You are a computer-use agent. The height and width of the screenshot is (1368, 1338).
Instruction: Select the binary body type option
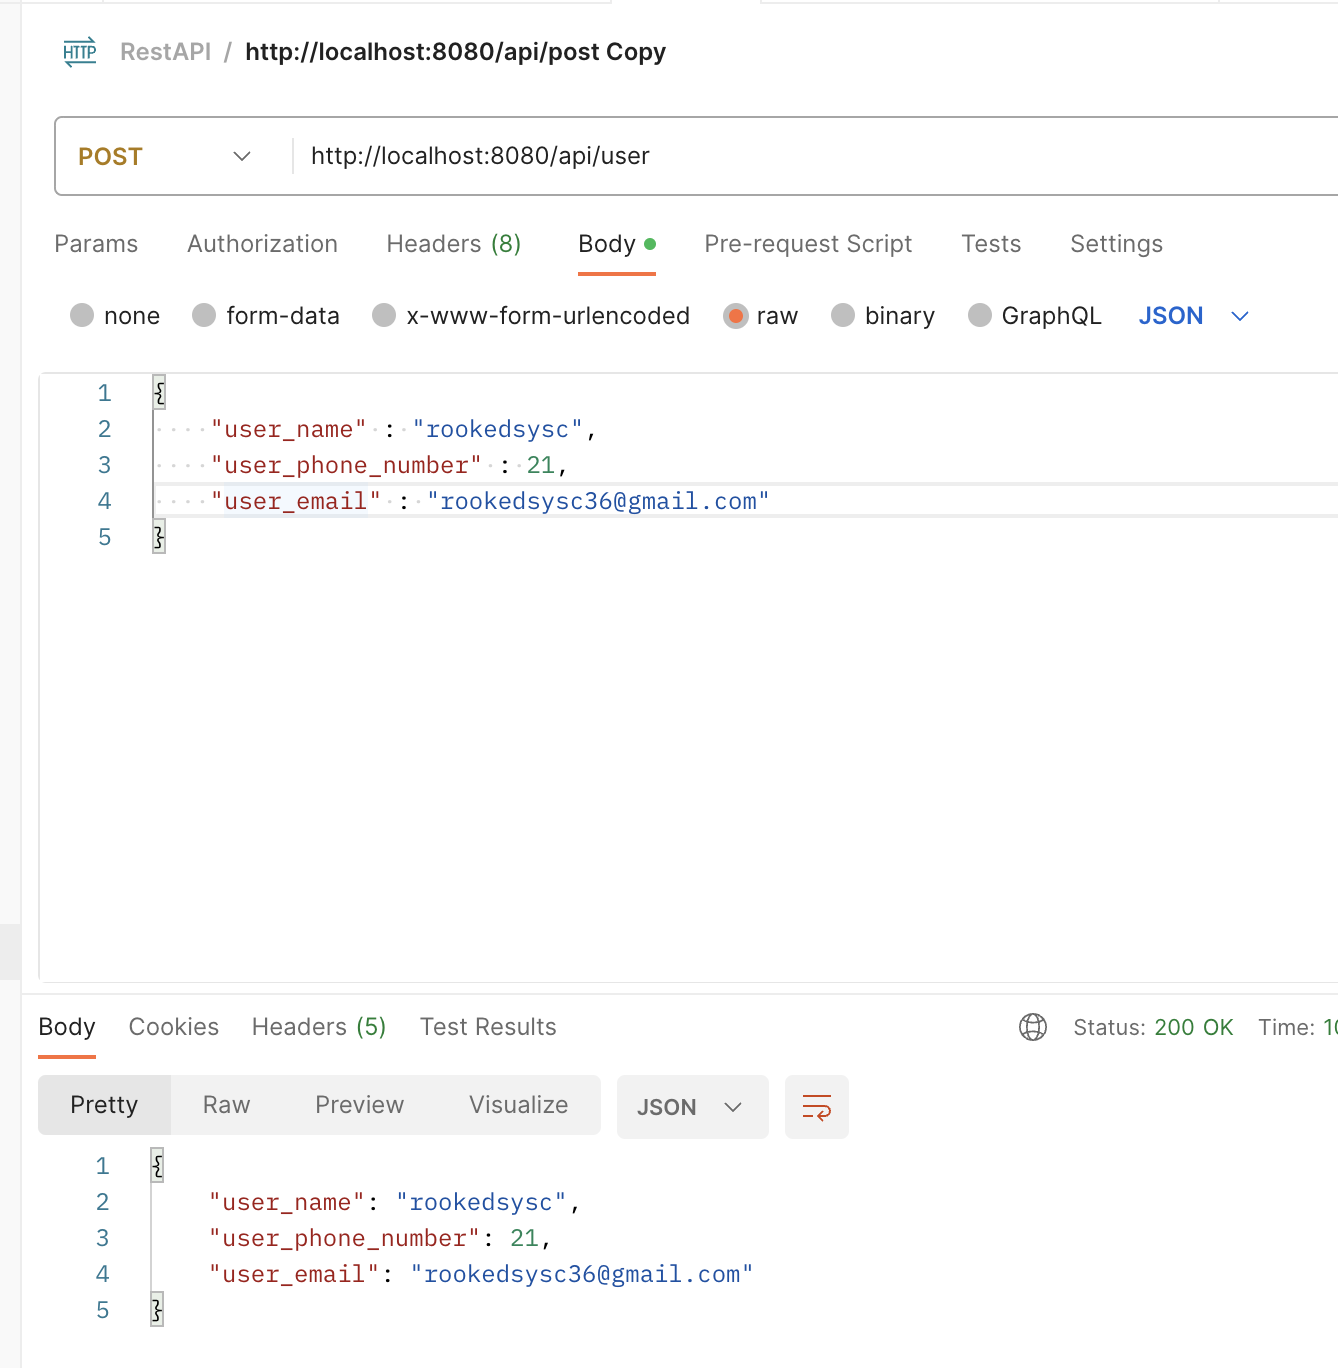tap(844, 316)
